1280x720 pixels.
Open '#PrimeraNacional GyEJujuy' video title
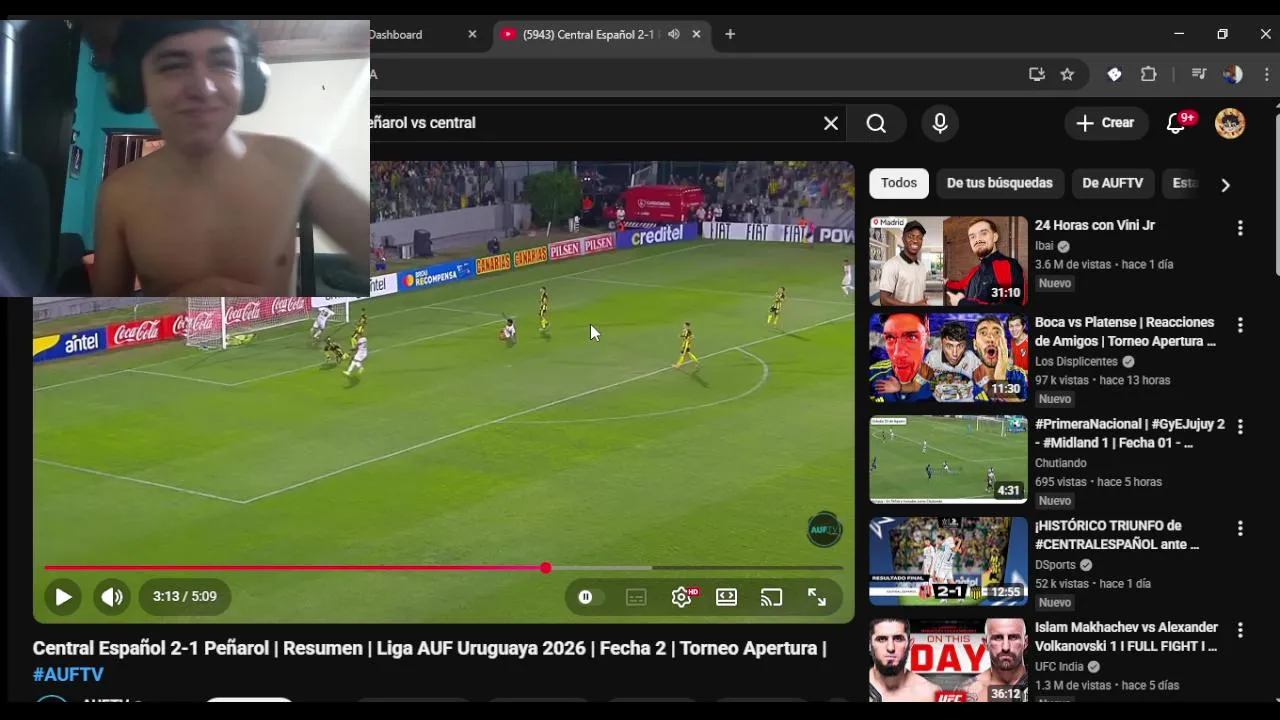[1130, 433]
